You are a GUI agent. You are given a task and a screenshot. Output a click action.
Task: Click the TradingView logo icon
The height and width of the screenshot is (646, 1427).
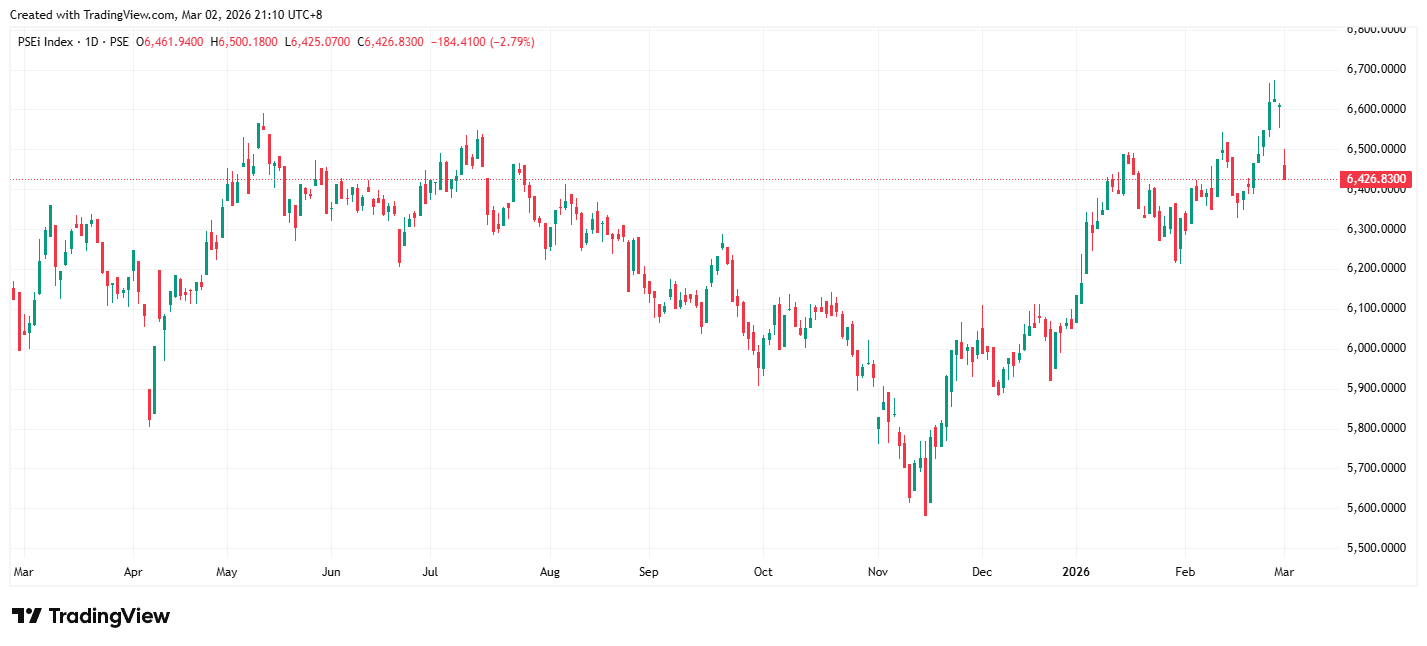[26, 616]
